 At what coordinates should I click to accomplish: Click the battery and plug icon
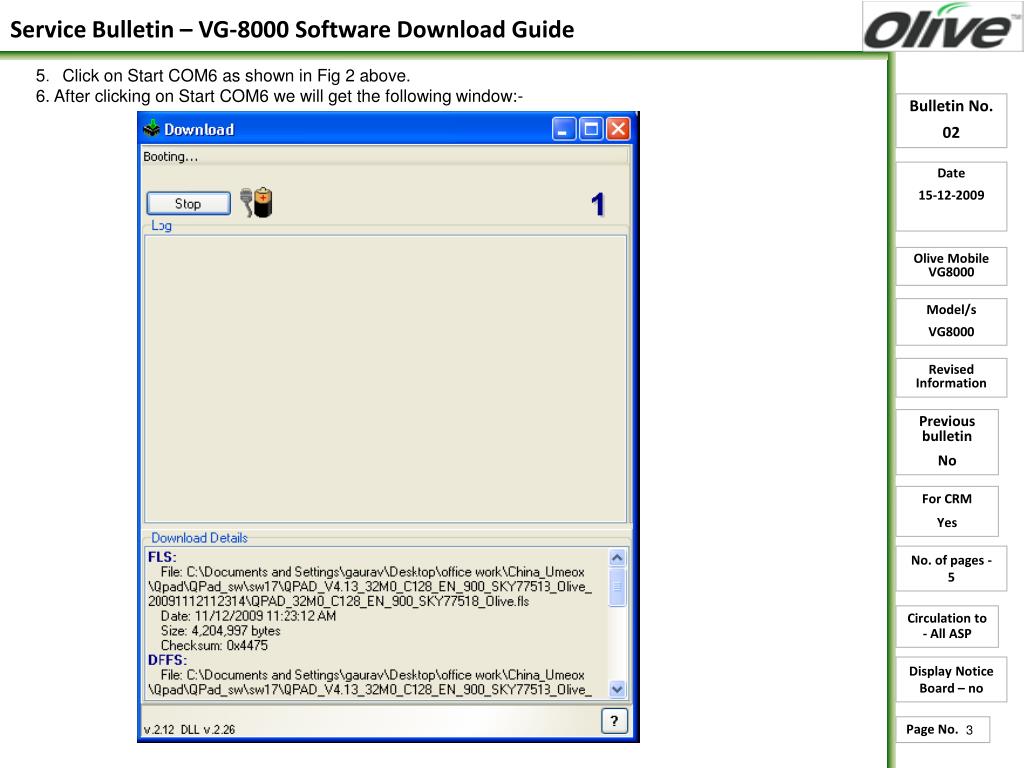(256, 202)
